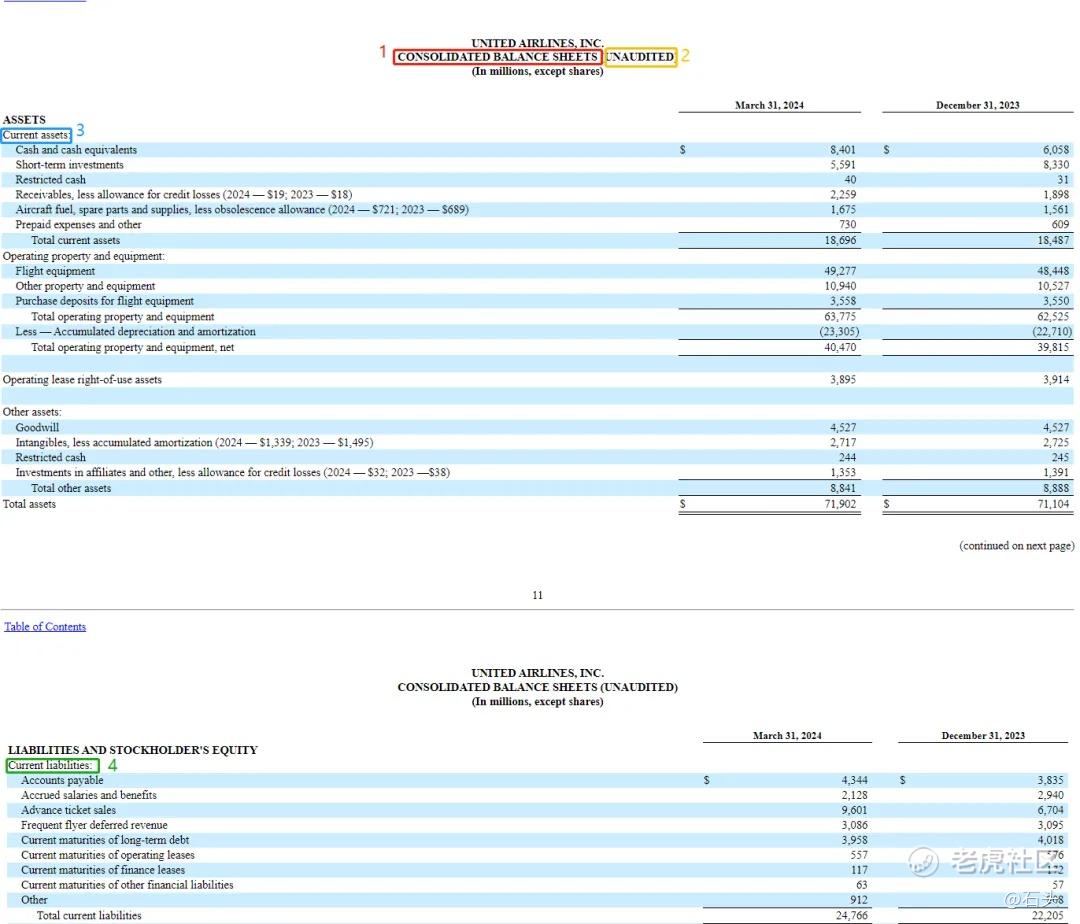Click the second page 'December 31, 2023' header
Viewport: 1080px width, 924px height.
pos(983,736)
